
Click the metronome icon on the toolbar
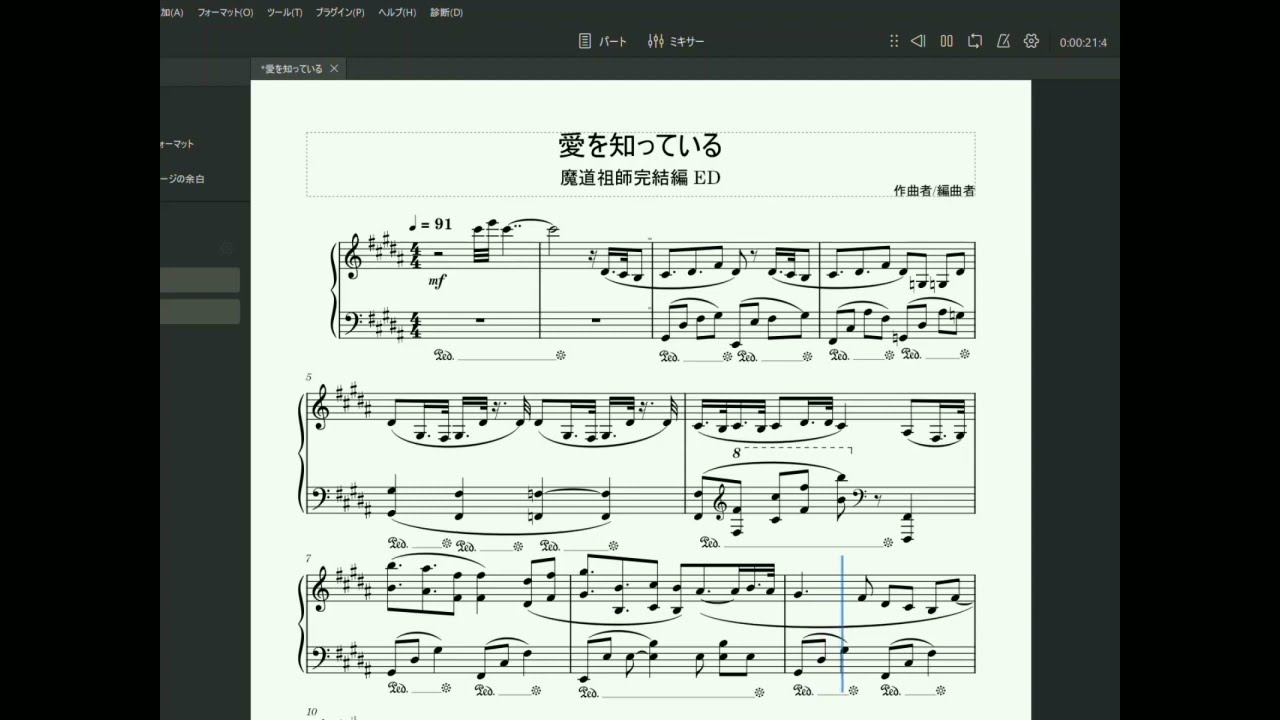point(1002,41)
